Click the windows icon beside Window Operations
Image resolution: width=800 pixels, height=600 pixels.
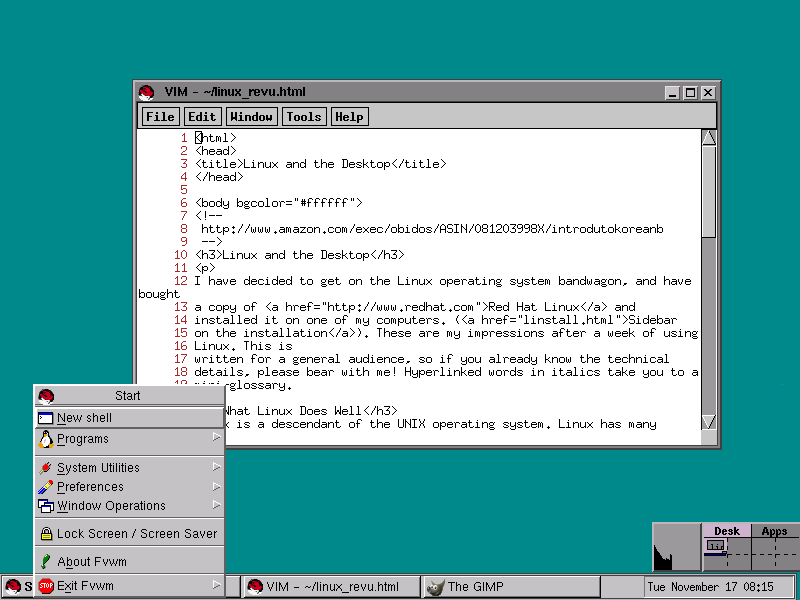(x=46, y=506)
